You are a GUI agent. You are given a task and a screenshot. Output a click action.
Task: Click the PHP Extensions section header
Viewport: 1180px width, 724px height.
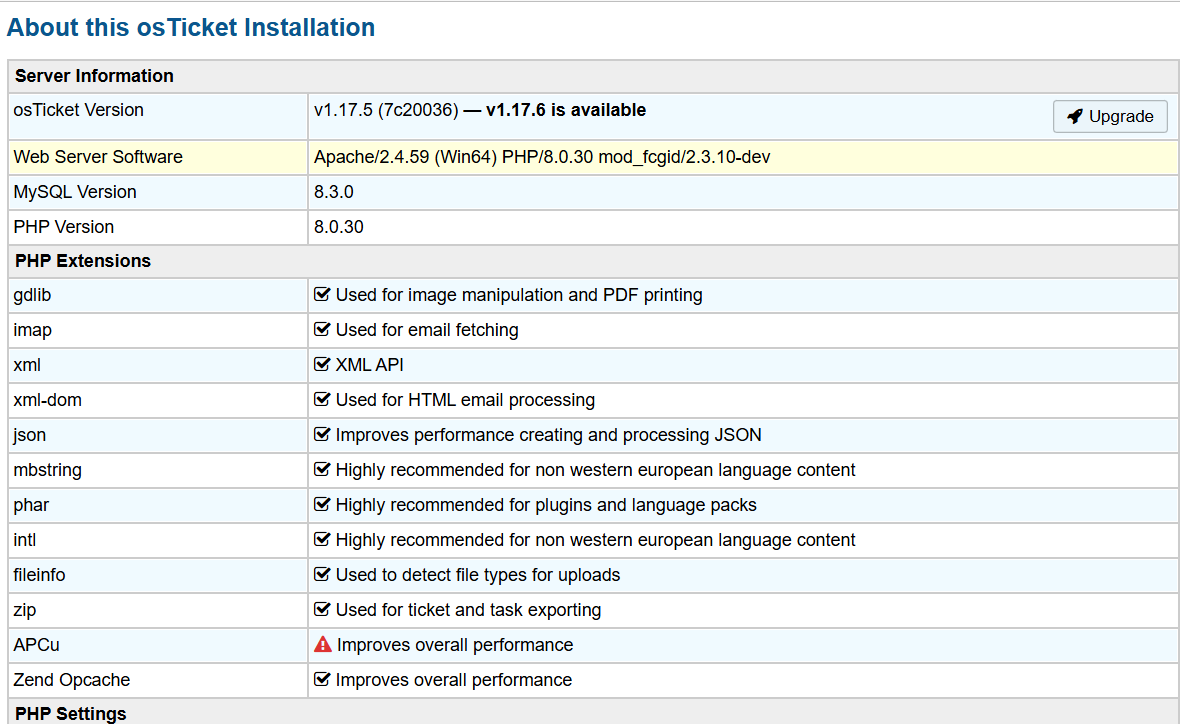83,261
